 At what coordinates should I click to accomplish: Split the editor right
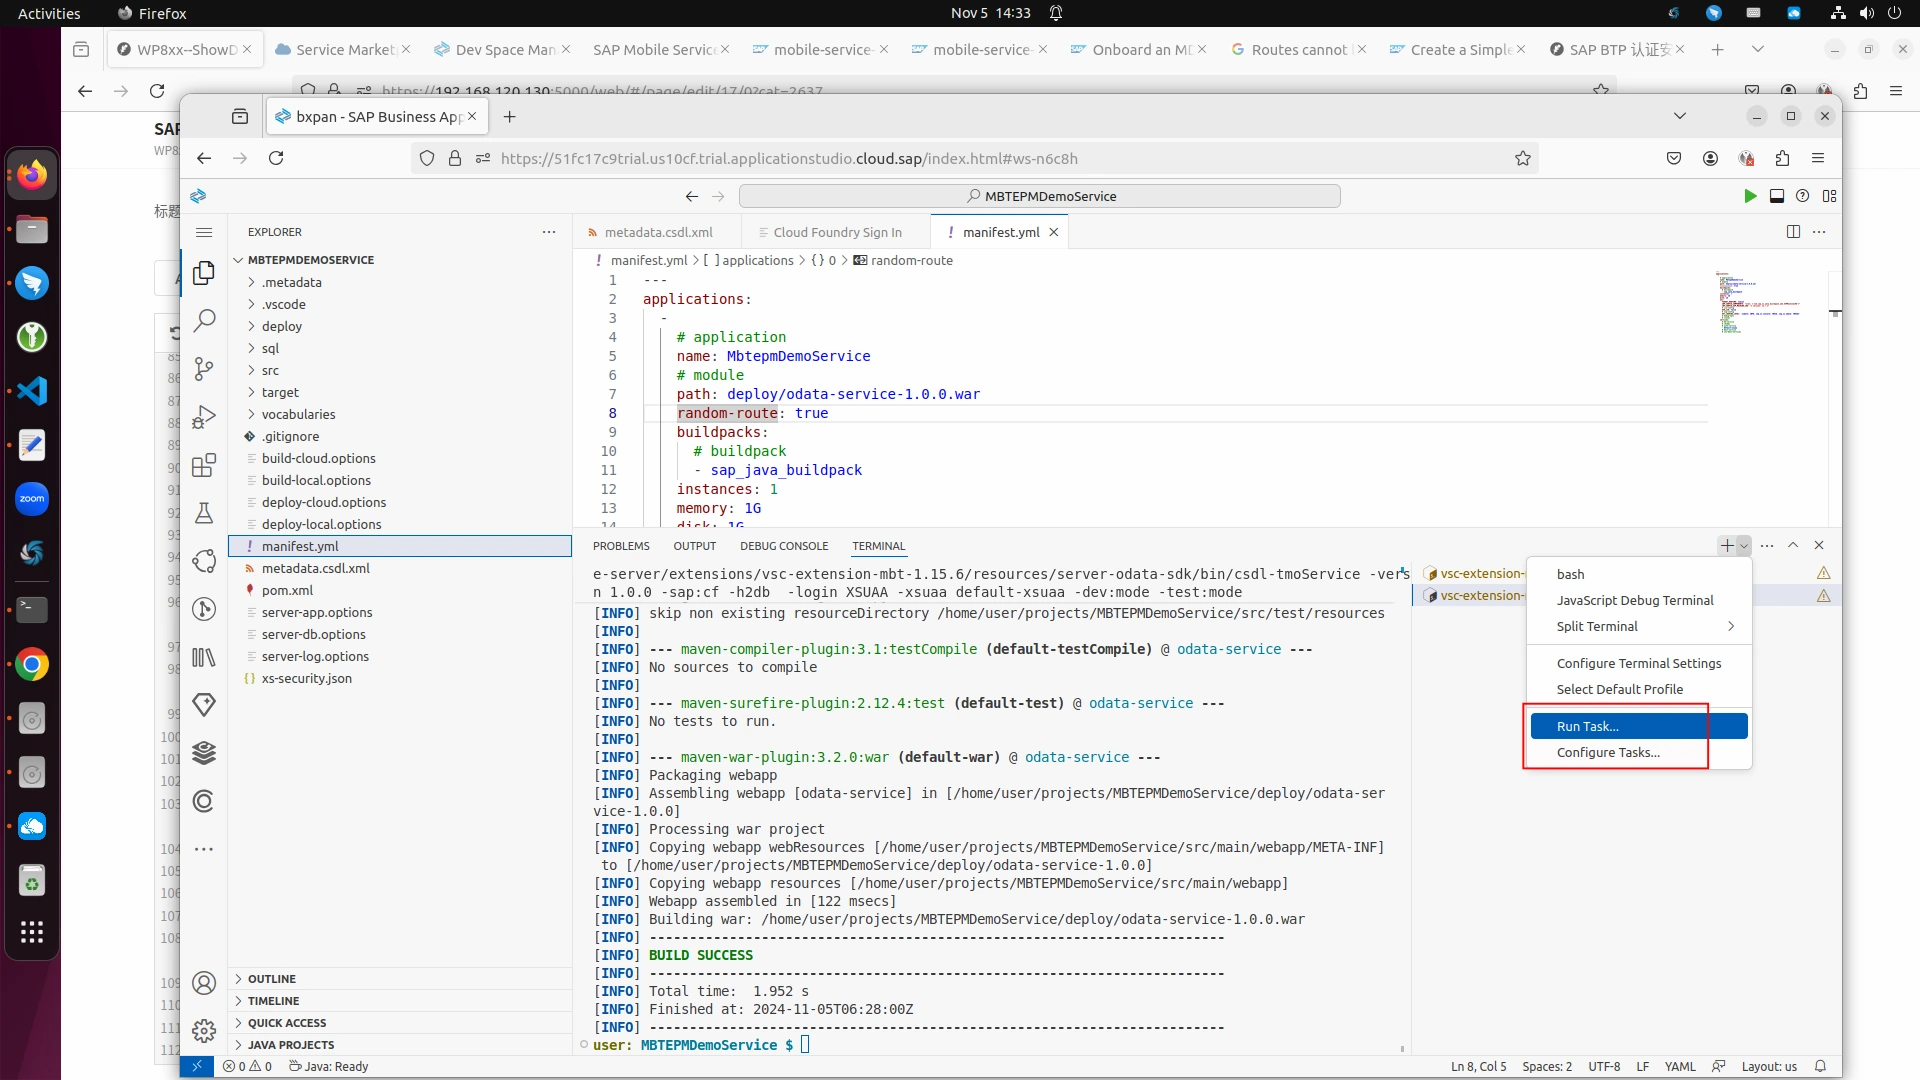(1793, 232)
